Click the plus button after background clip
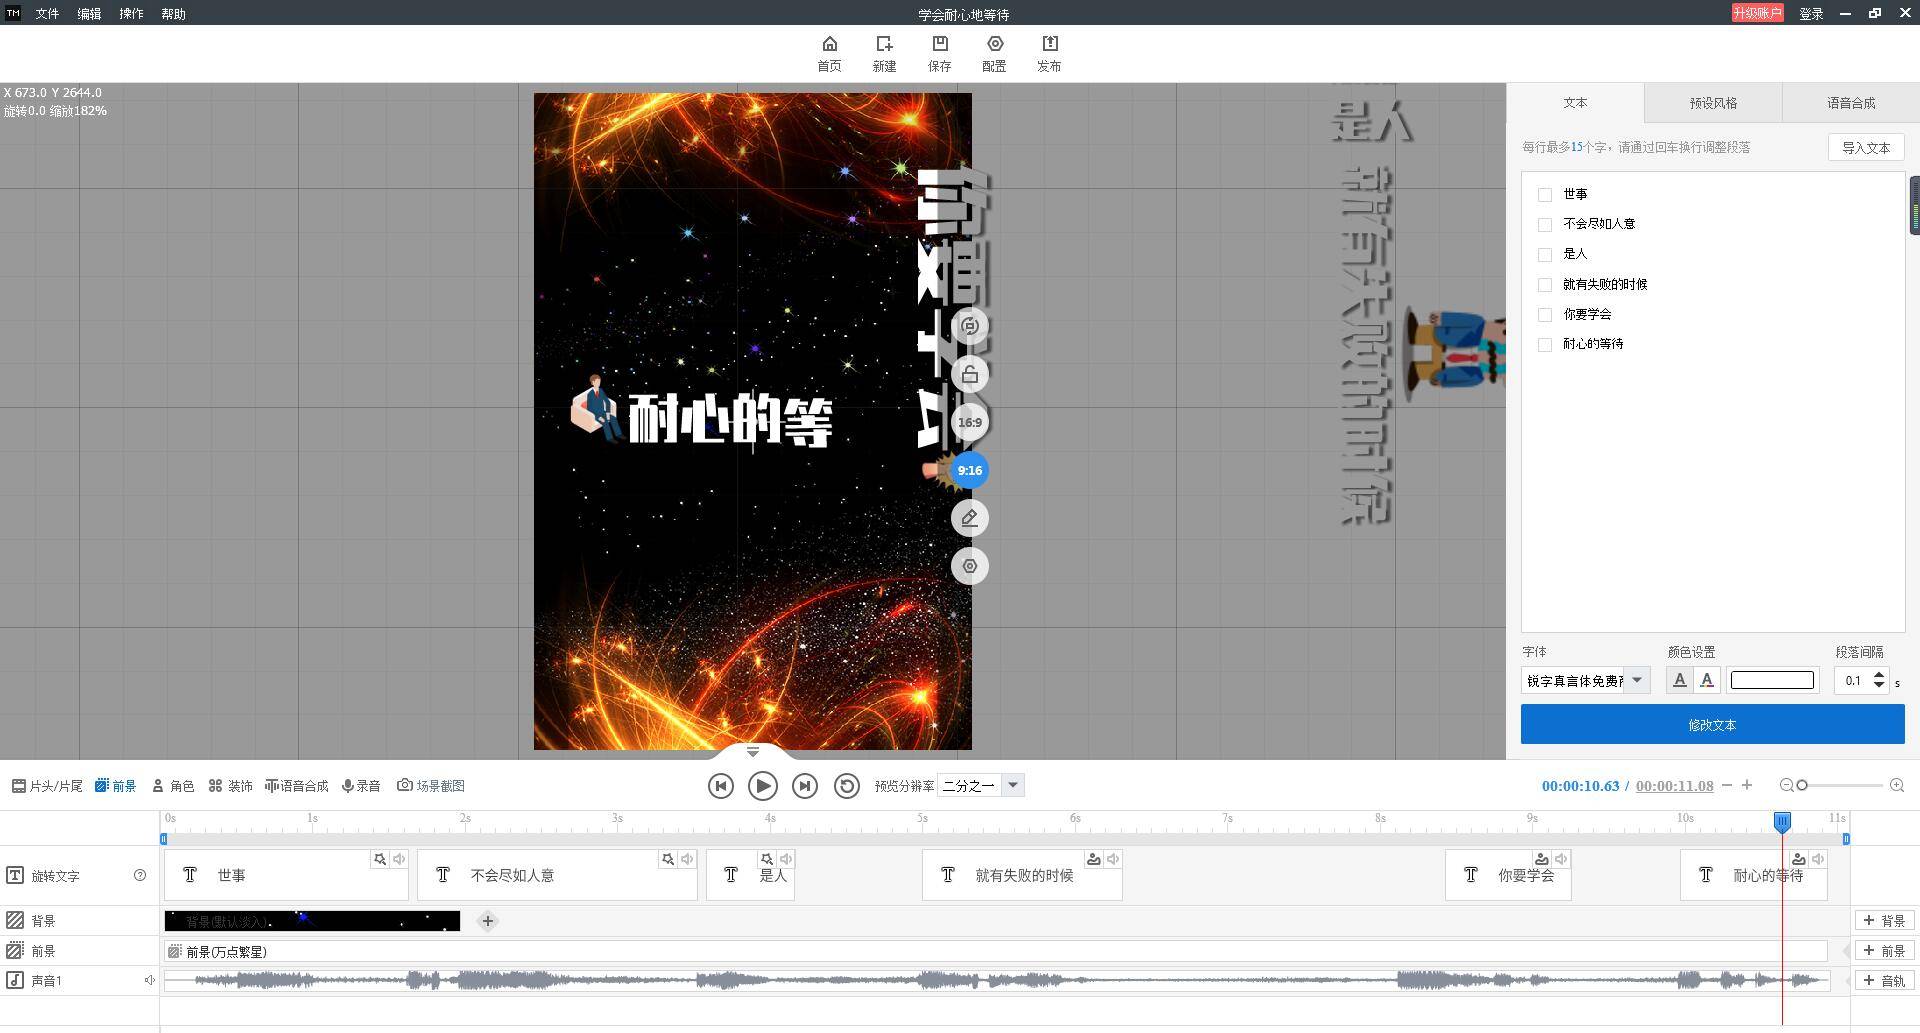 click(487, 921)
